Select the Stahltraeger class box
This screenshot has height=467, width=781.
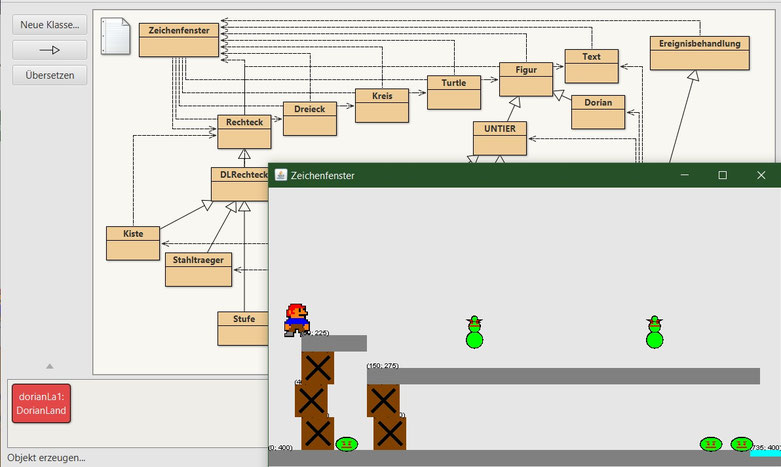[x=198, y=269]
